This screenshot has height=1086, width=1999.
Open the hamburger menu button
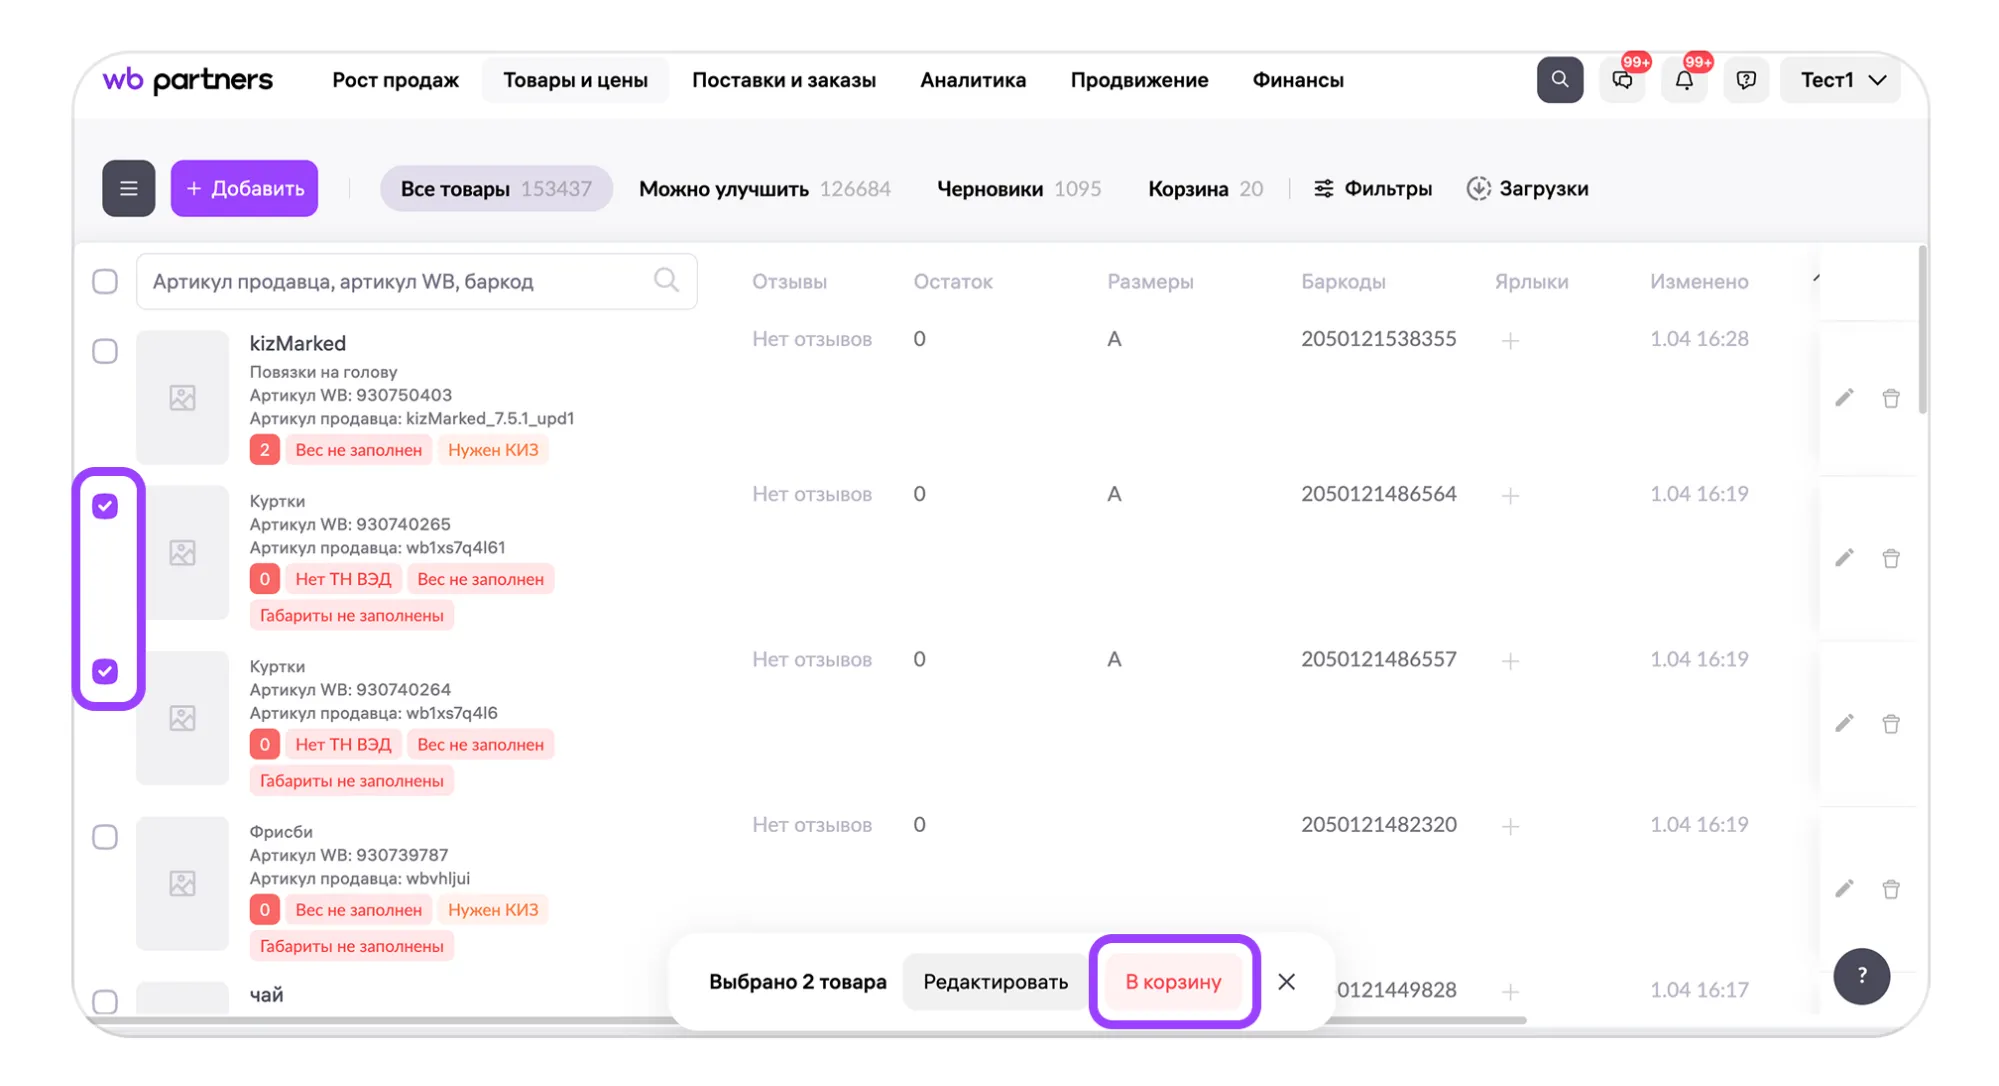[128, 188]
